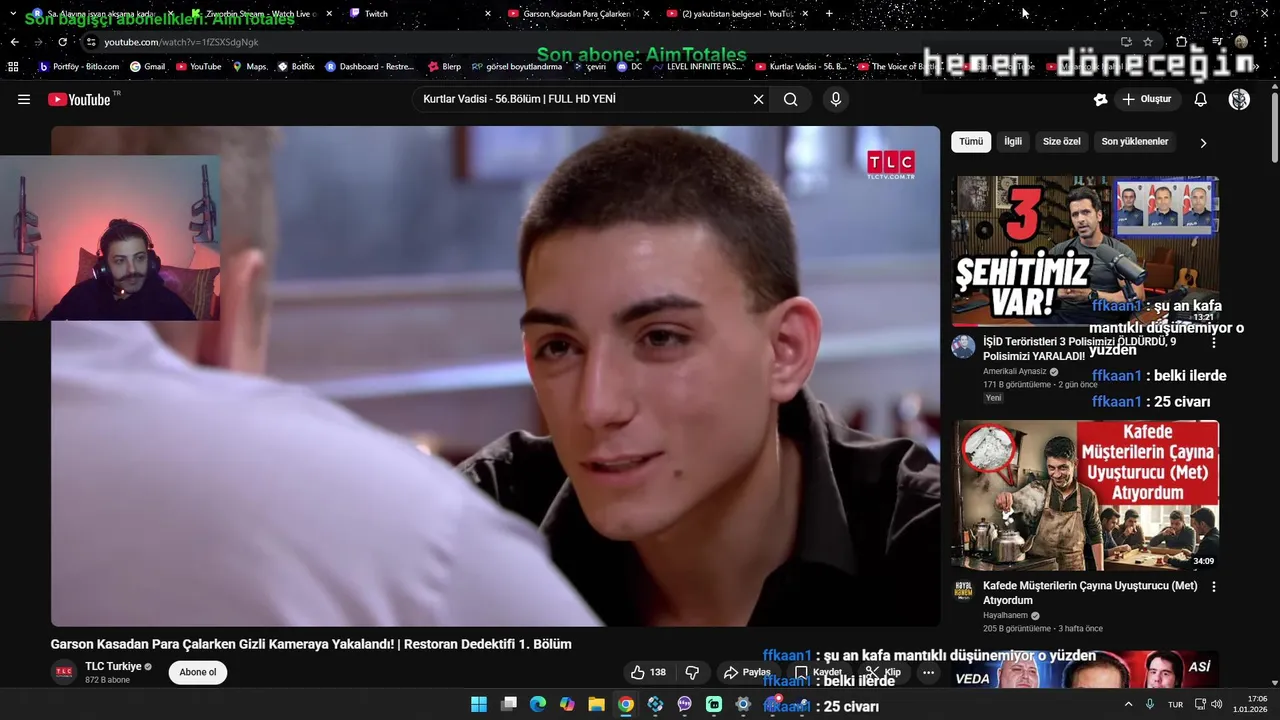Open Chrome extensions puzzle icon
The image size is (1280, 720).
point(1182,42)
